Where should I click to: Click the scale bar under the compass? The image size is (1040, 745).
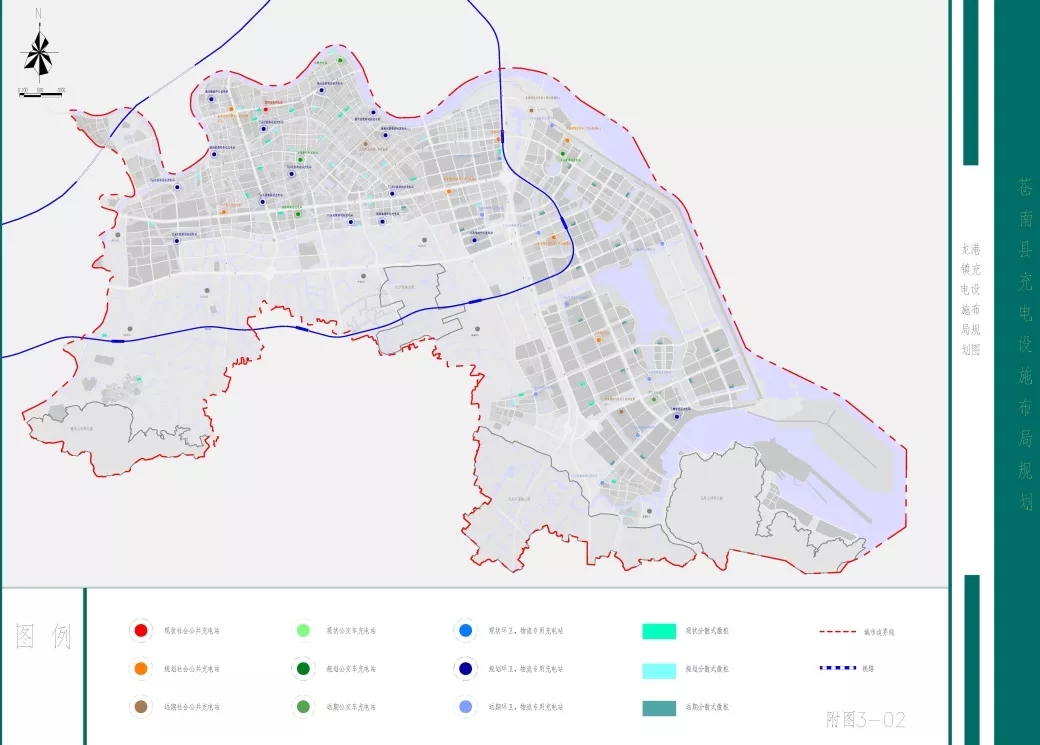(40, 93)
